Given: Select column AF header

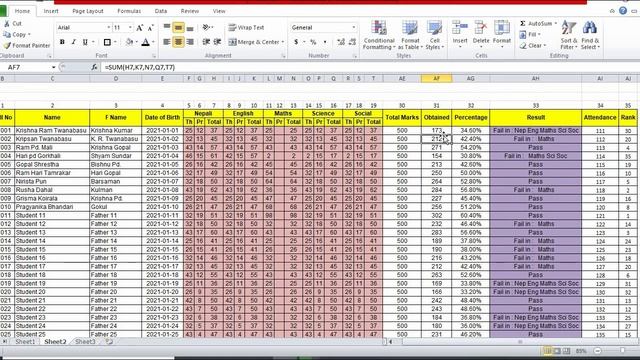Looking at the screenshot, I should (x=436, y=78).
